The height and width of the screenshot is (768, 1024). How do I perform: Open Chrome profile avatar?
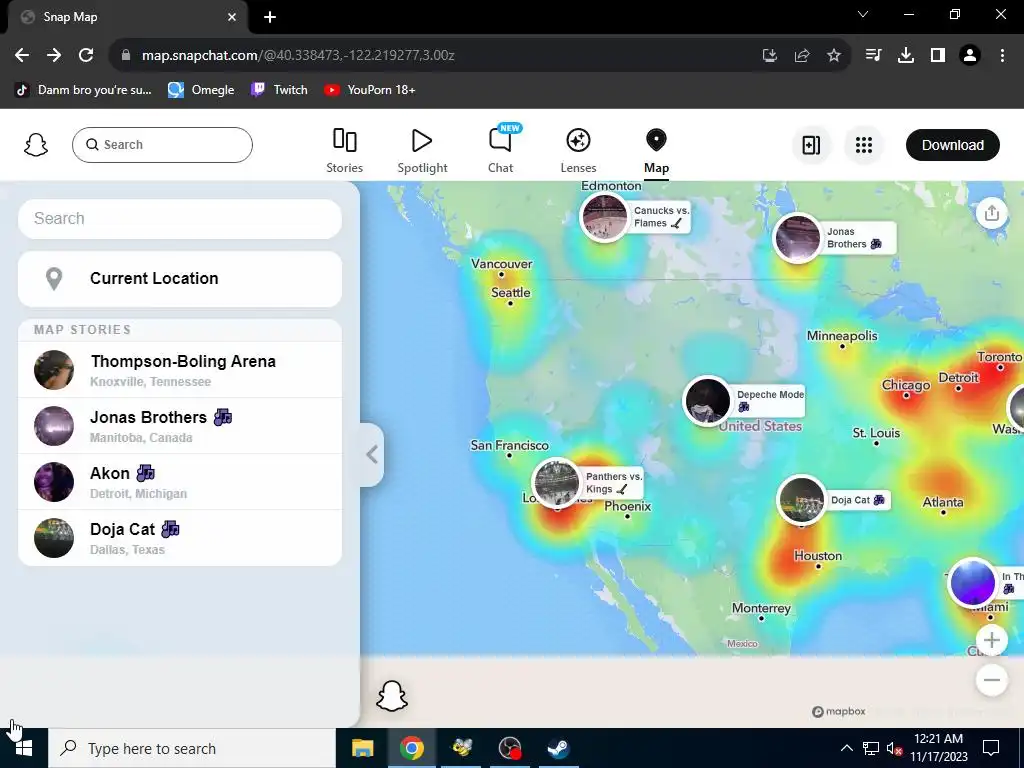tap(970, 56)
